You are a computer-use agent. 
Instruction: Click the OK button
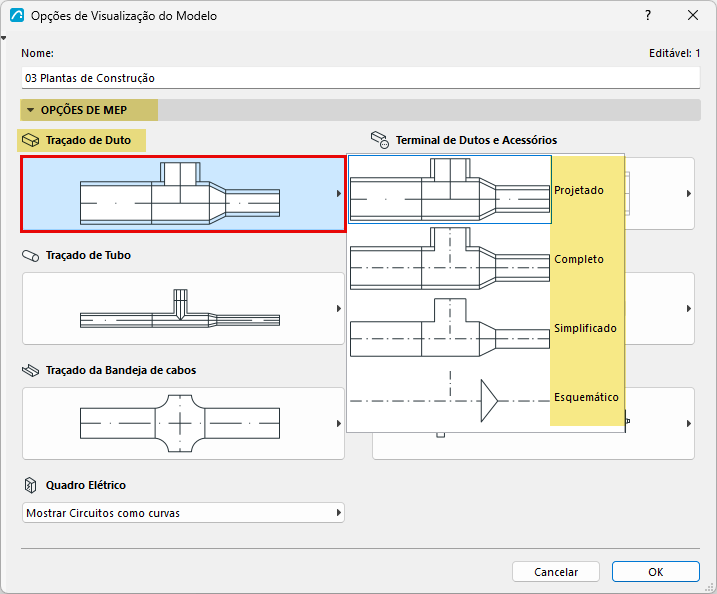[x=656, y=572]
